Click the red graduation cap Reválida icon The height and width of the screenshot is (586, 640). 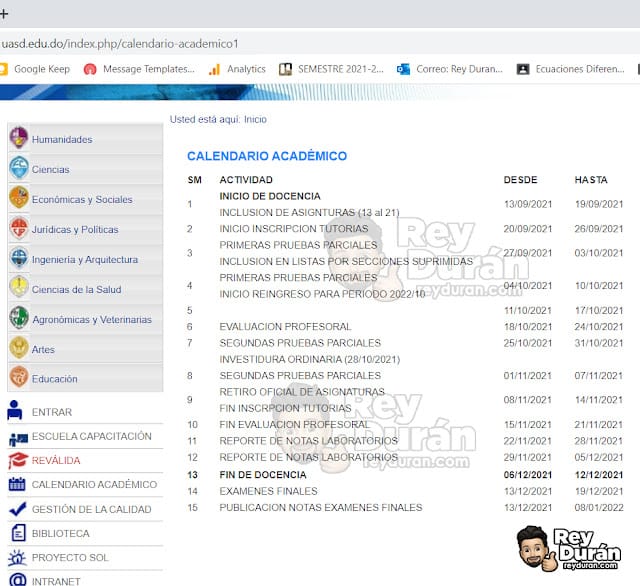[x=18, y=460]
